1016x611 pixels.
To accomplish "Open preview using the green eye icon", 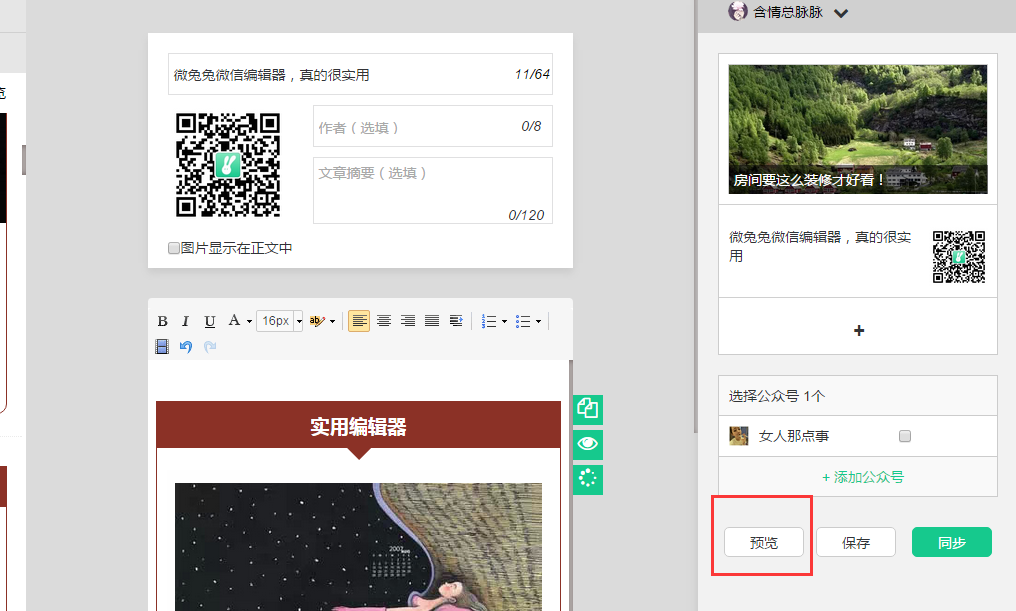I will pyautogui.click(x=588, y=444).
